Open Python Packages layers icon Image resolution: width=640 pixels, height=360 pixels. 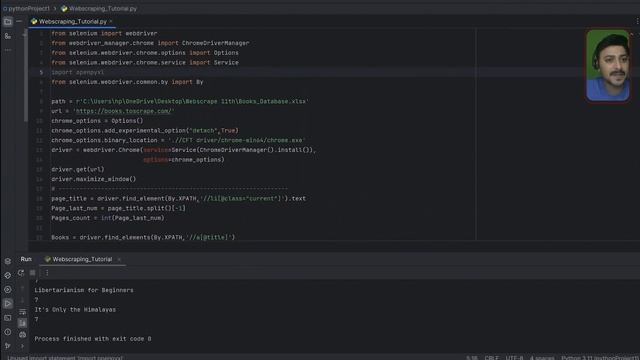tap(8, 261)
